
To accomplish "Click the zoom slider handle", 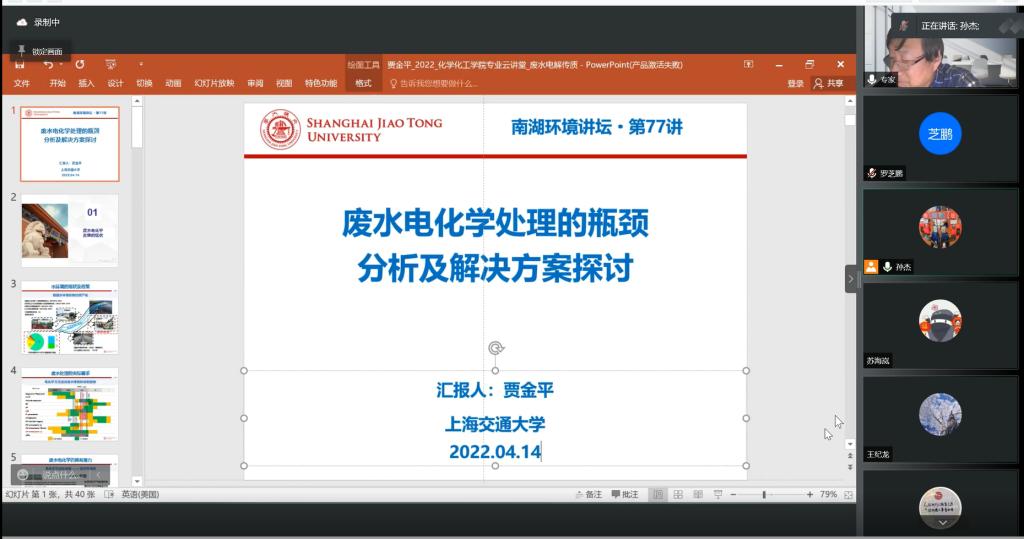I will point(764,494).
